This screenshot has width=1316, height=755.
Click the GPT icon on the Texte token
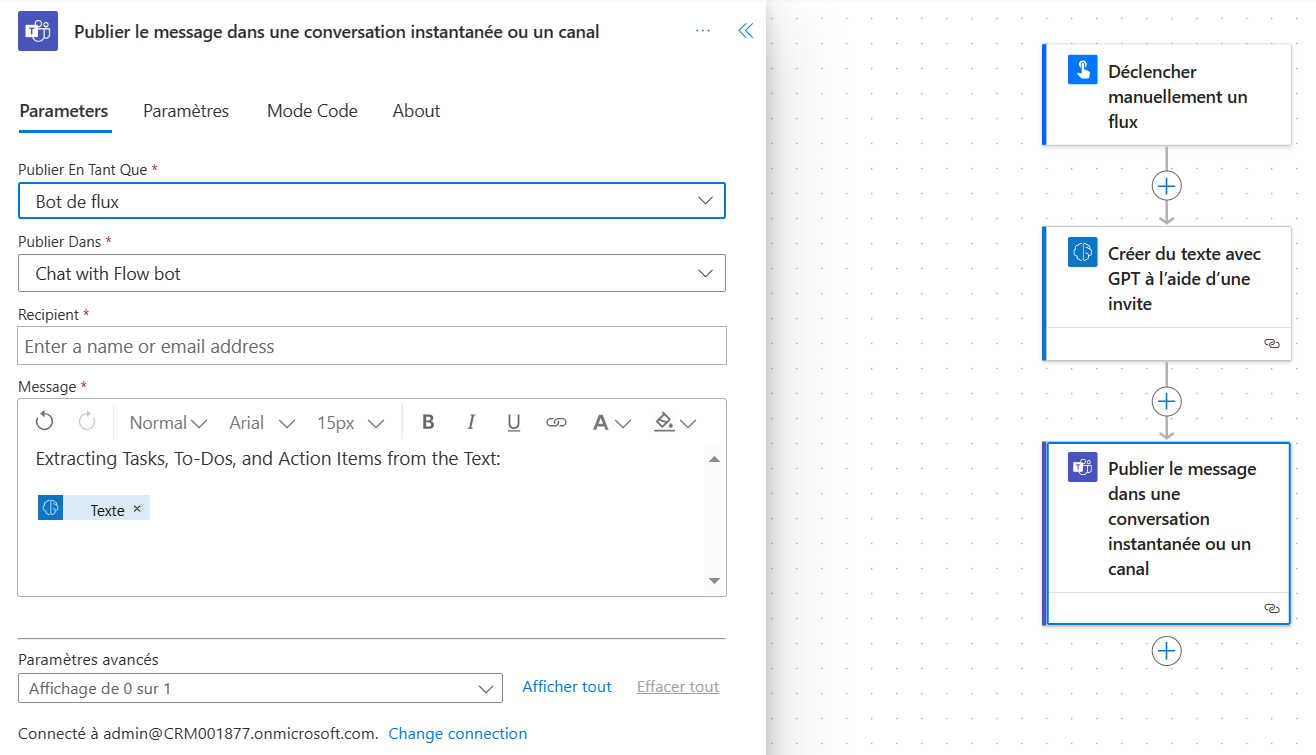[51, 508]
